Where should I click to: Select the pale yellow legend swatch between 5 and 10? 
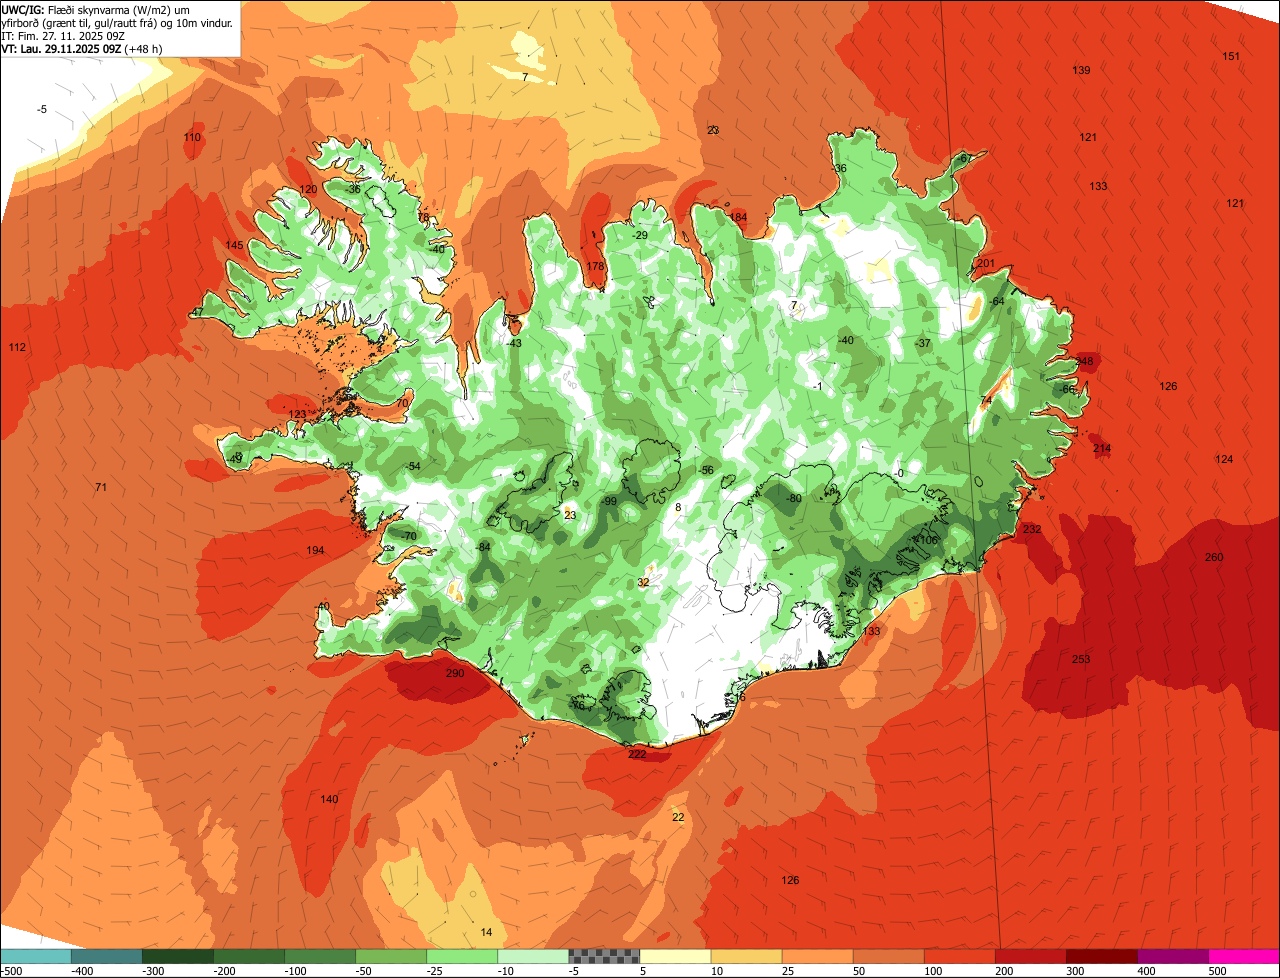tap(675, 956)
